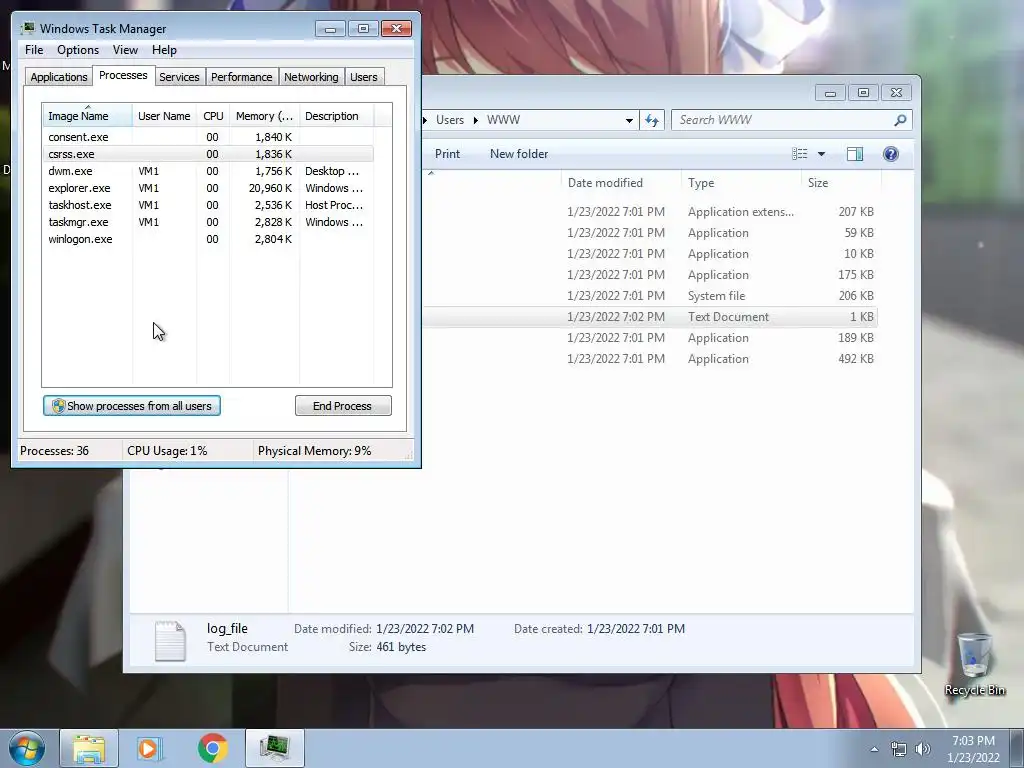This screenshot has width=1024, height=768.
Task: Switch to the Networking tab
Action: point(311,77)
